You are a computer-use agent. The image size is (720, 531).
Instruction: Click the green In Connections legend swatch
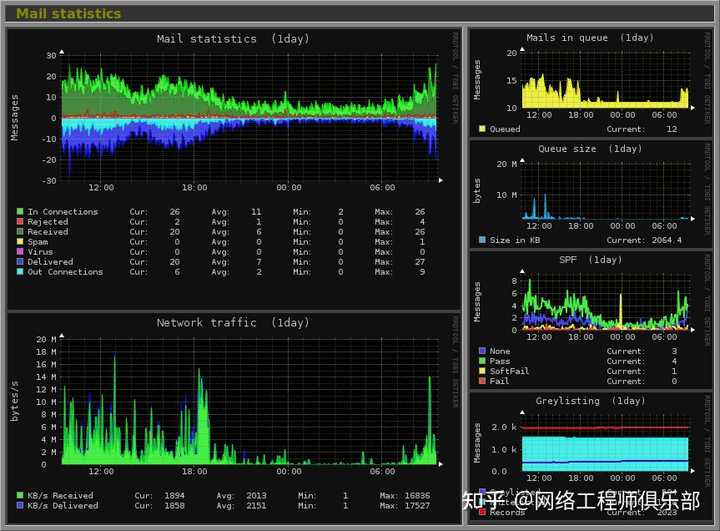[x=20, y=211]
